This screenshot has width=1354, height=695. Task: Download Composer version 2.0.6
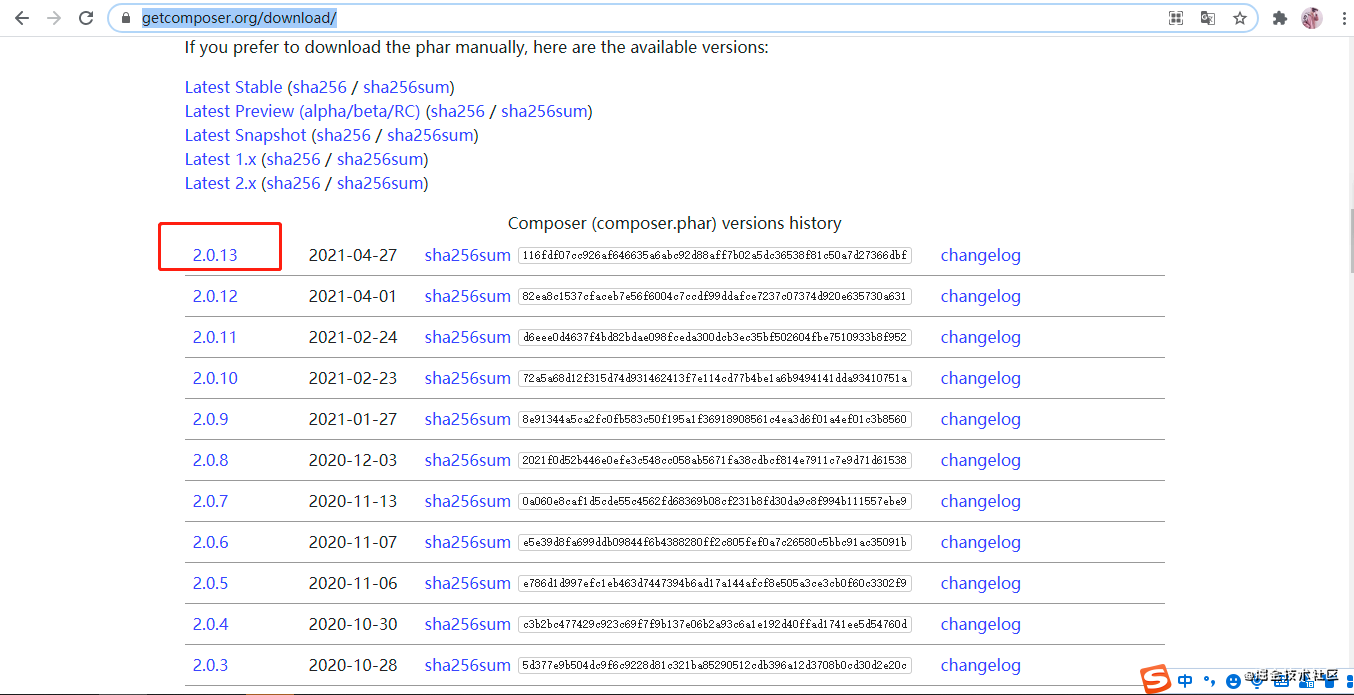(210, 542)
